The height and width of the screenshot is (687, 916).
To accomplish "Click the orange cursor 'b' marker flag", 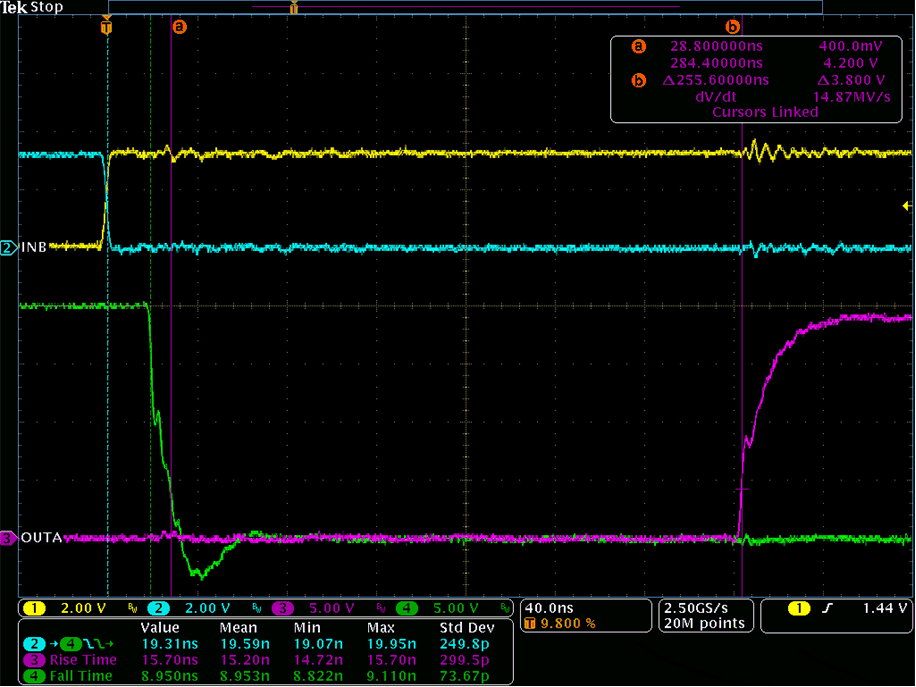I will (733, 27).
